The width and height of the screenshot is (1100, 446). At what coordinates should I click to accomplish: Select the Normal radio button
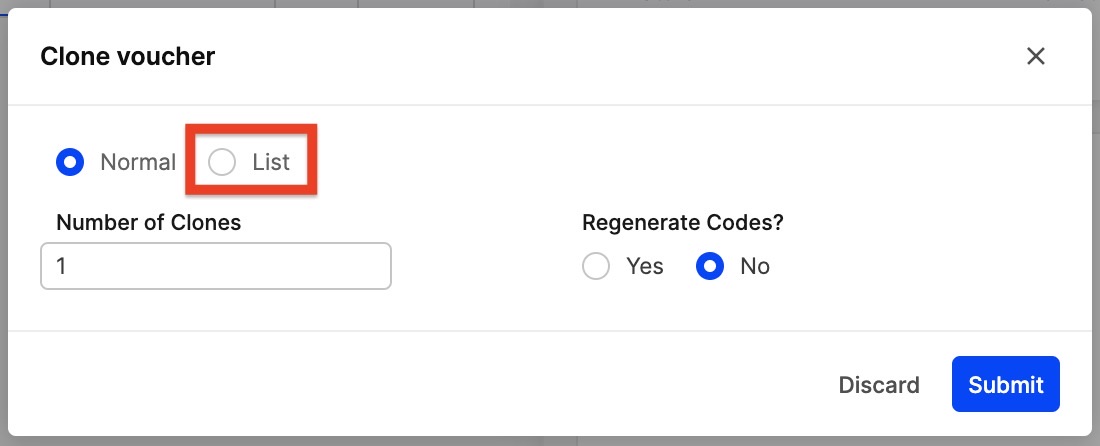70,162
